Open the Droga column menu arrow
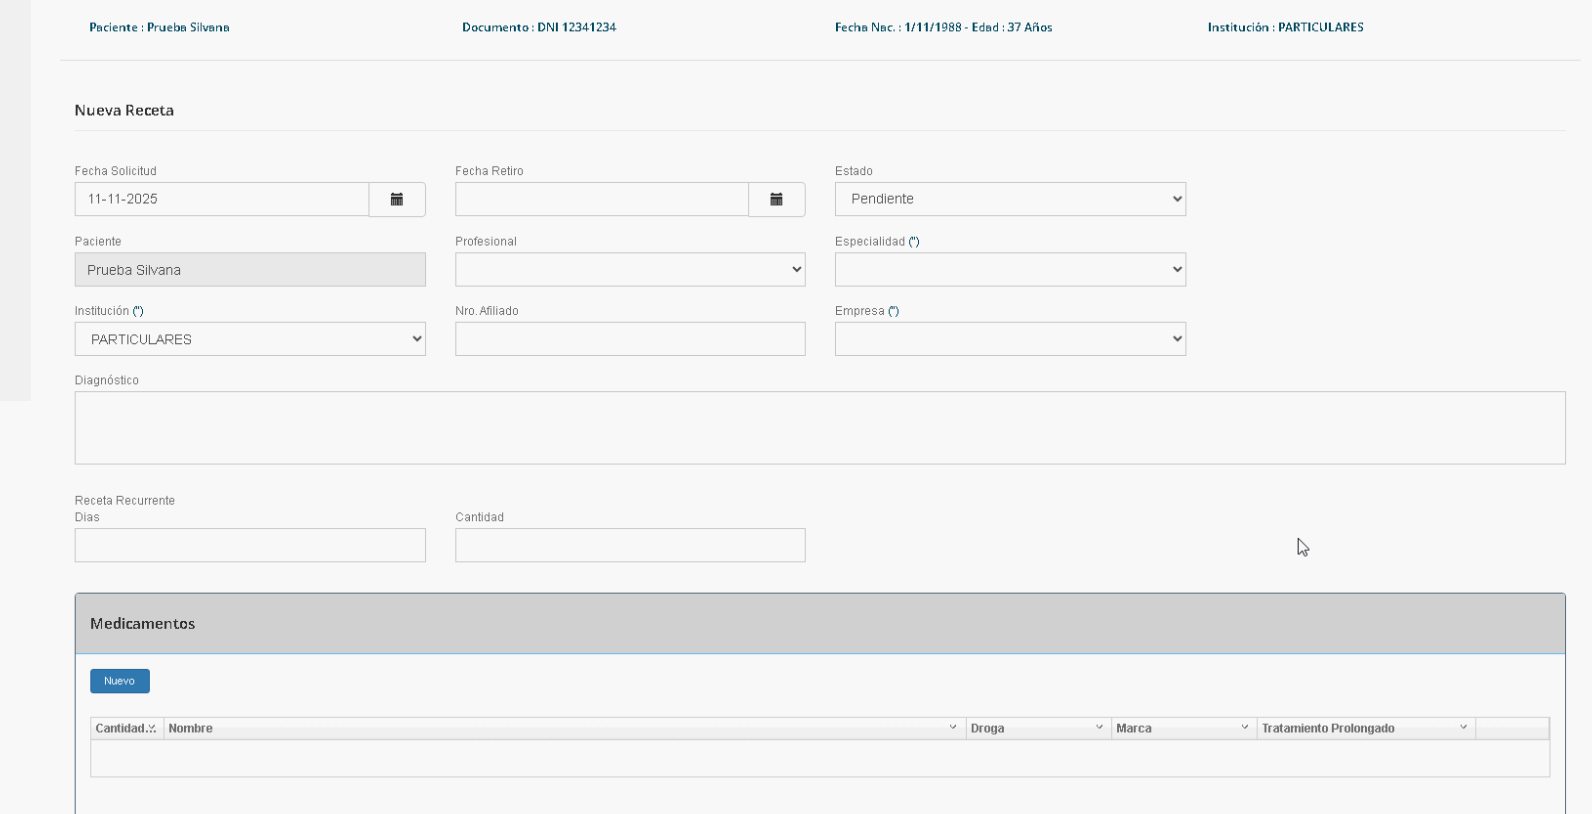The width and height of the screenshot is (1592, 814). click(1099, 728)
